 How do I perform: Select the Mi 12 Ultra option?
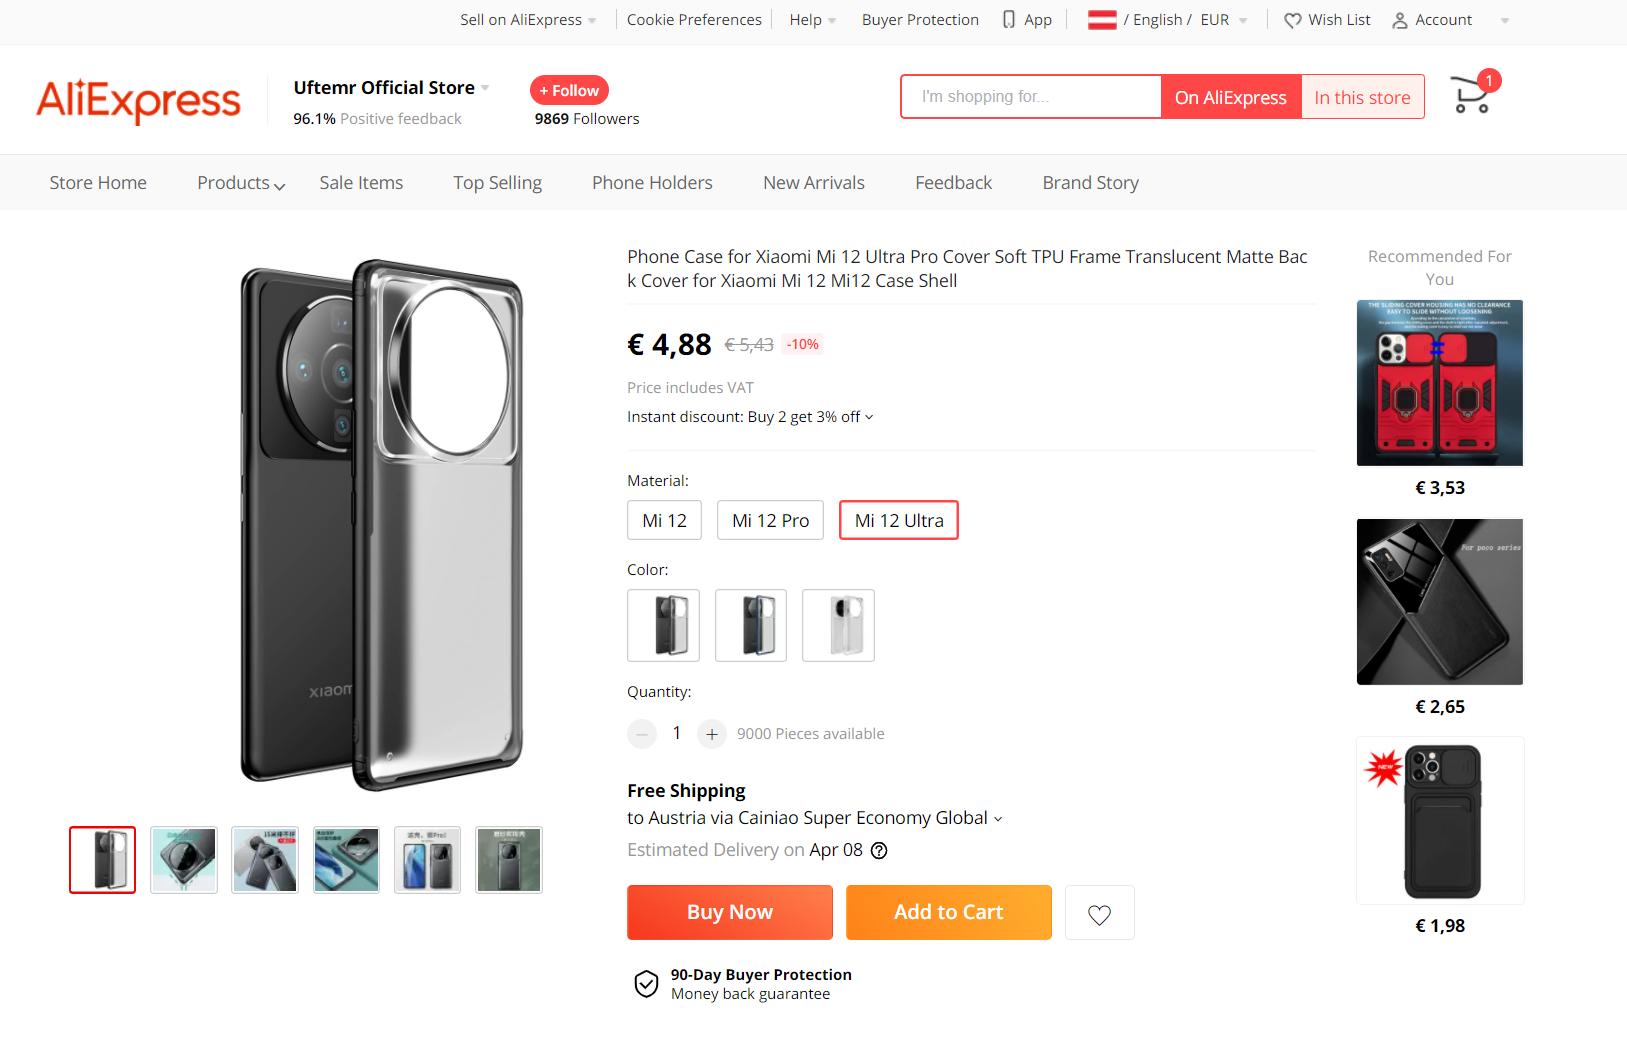(x=898, y=520)
